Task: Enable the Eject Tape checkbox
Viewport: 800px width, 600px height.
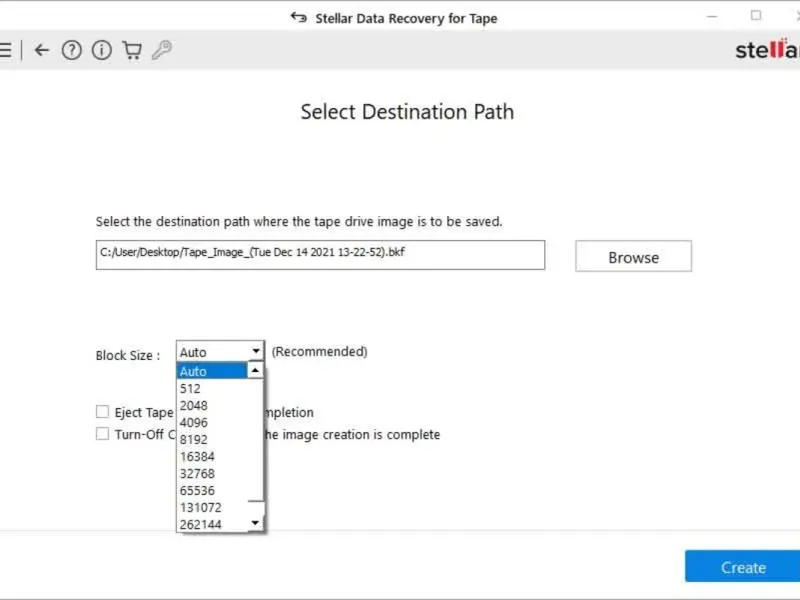Action: click(x=102, y=412)
